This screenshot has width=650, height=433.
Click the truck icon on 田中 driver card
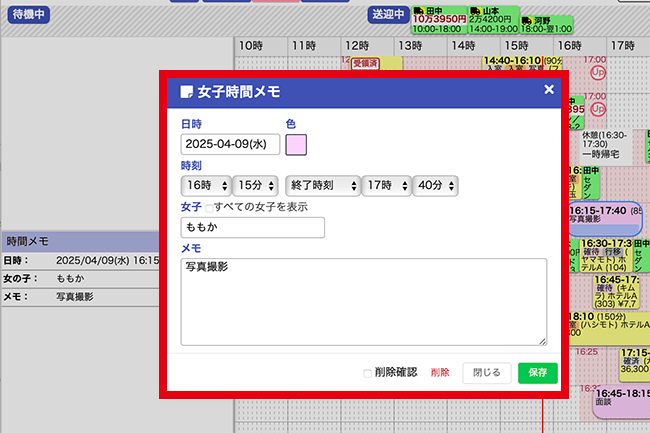tap(418, 9)
